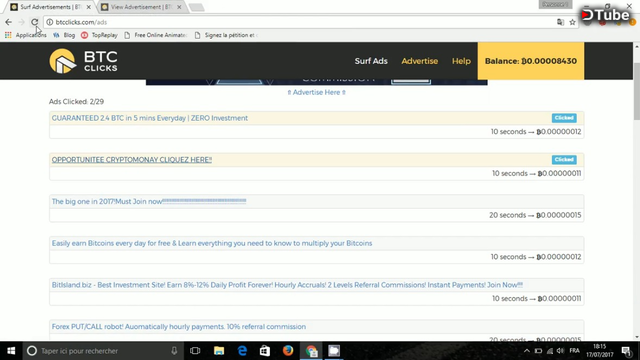Open the TopReplay bookmark
The height and width of the screenshot is (360, 640).
[99, 35]
